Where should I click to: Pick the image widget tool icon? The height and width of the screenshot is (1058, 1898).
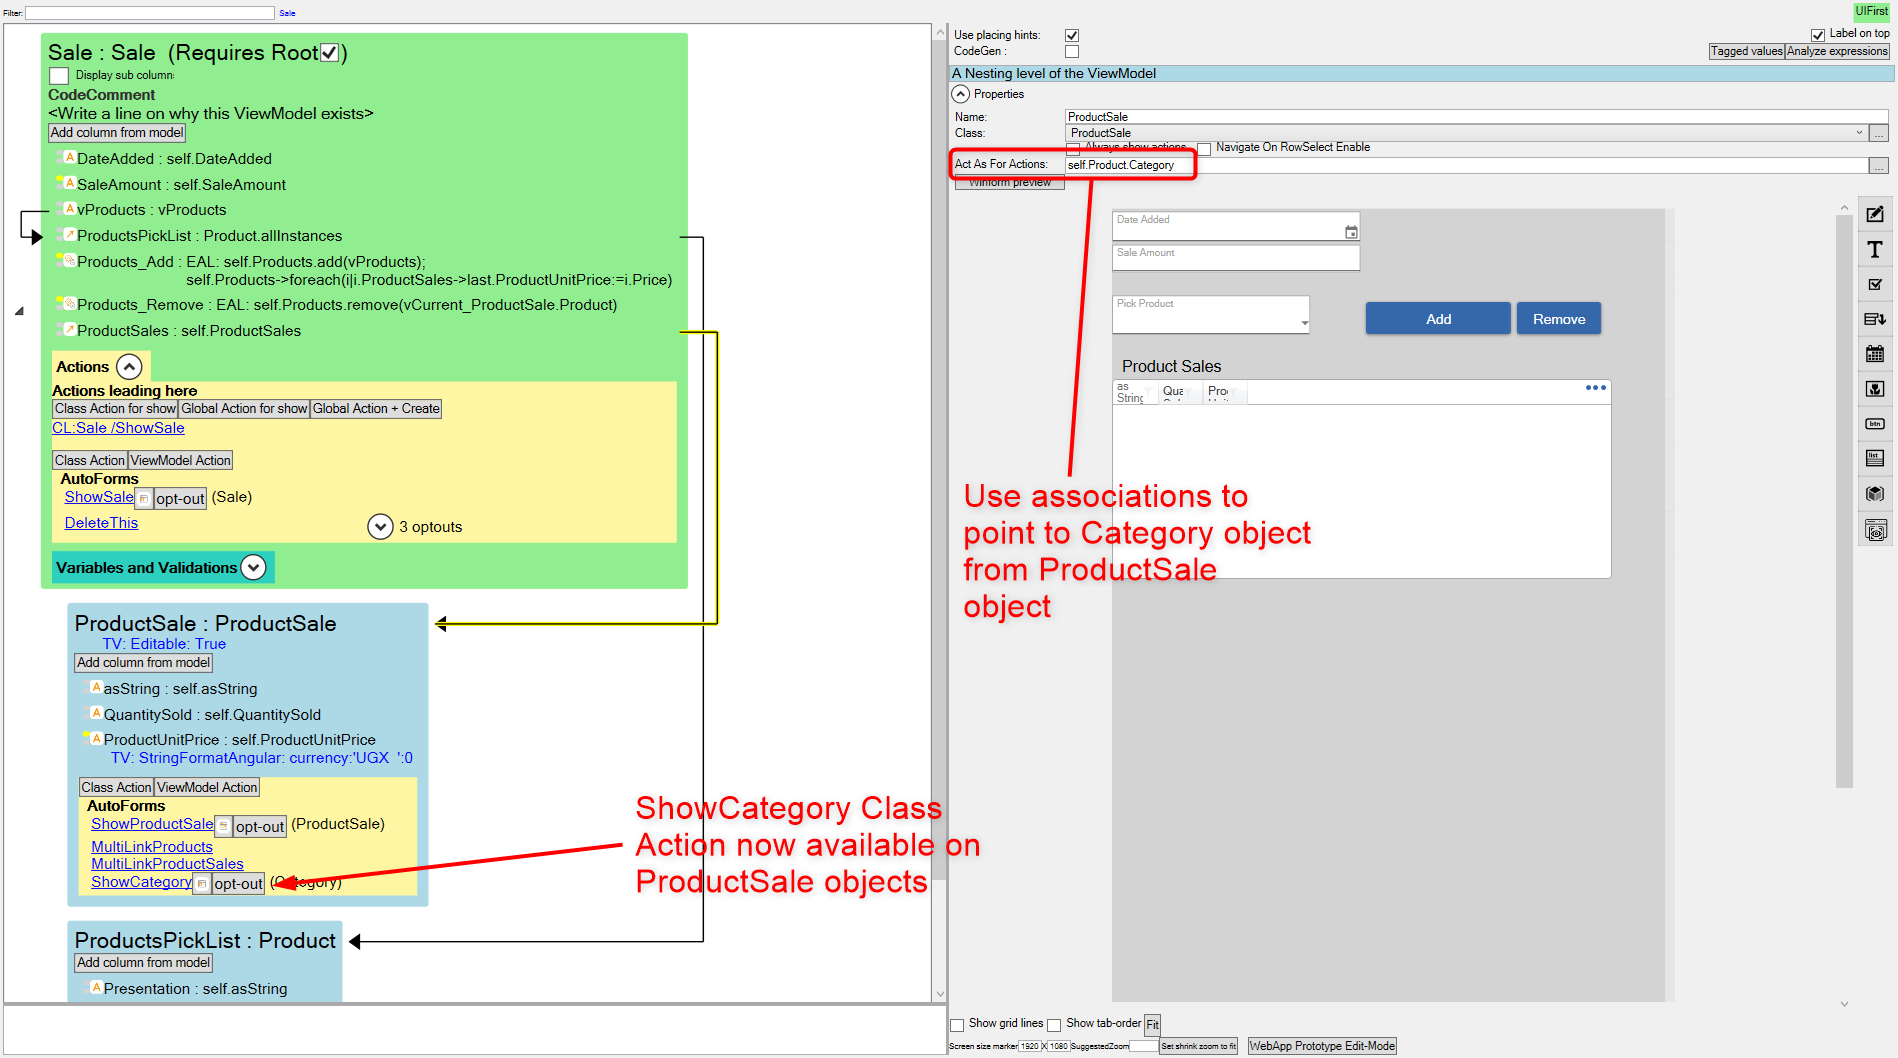[x=1875, y=389]
